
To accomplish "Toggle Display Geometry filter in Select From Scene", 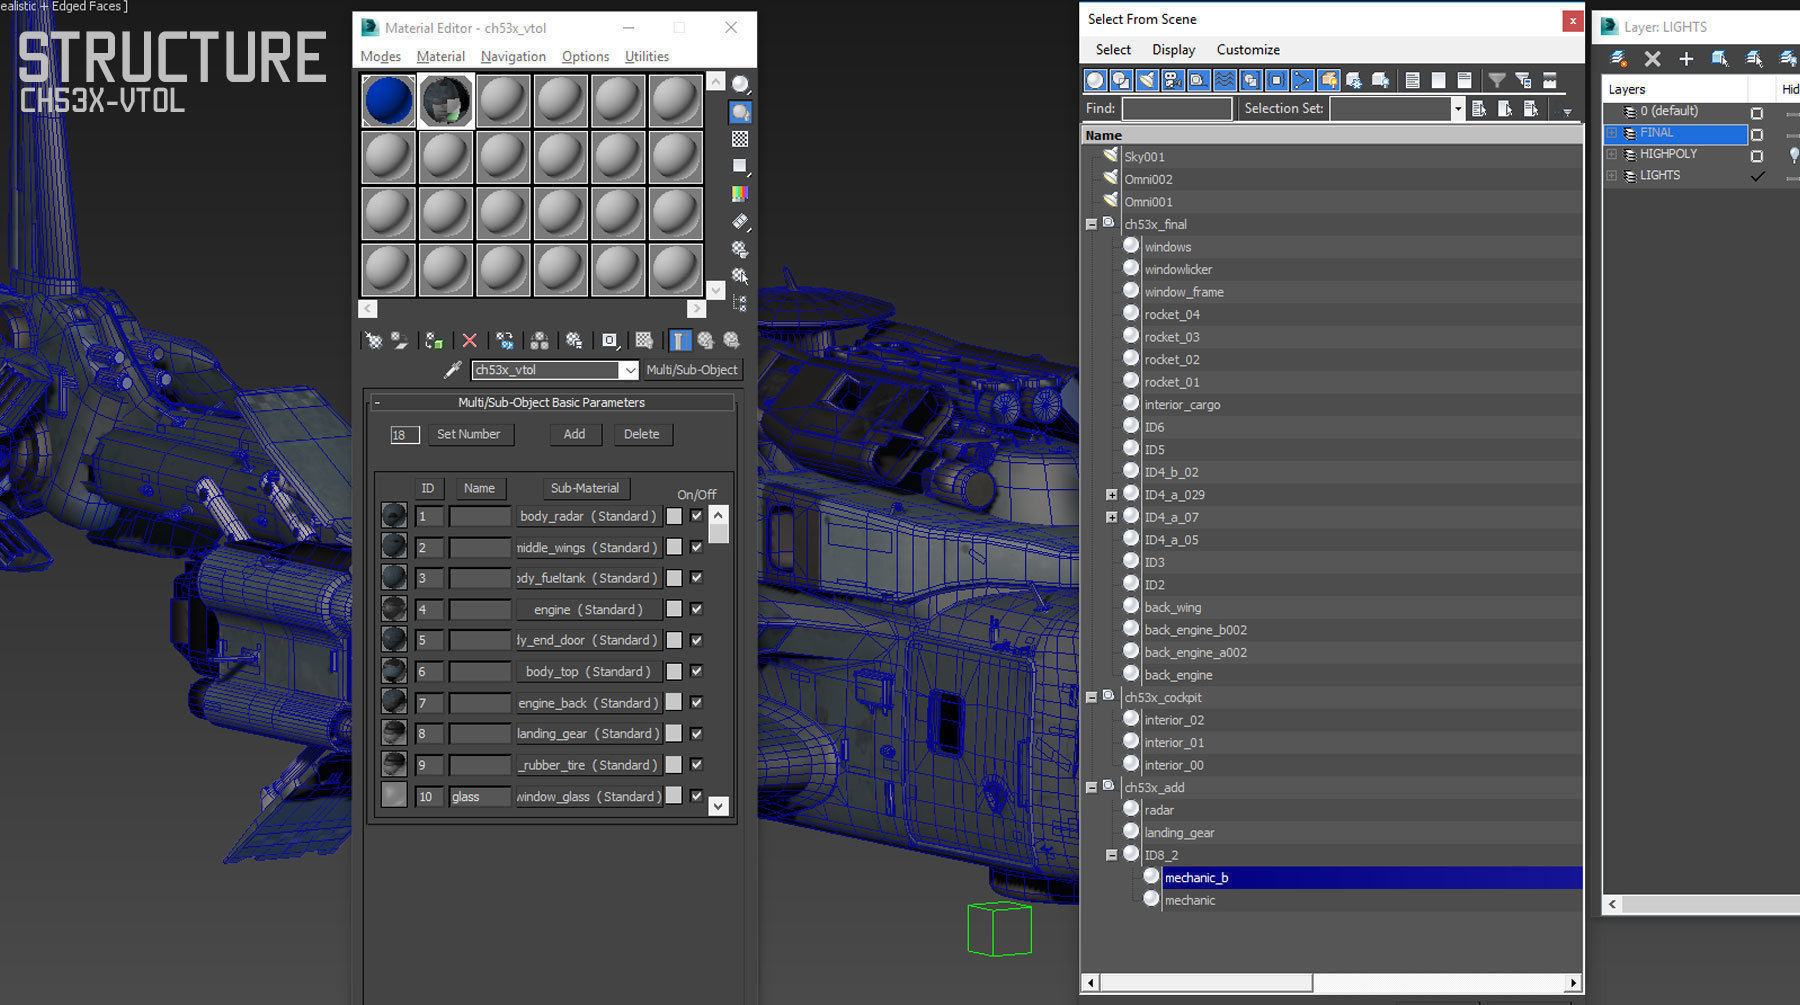I will click(x=1095, y=80).
